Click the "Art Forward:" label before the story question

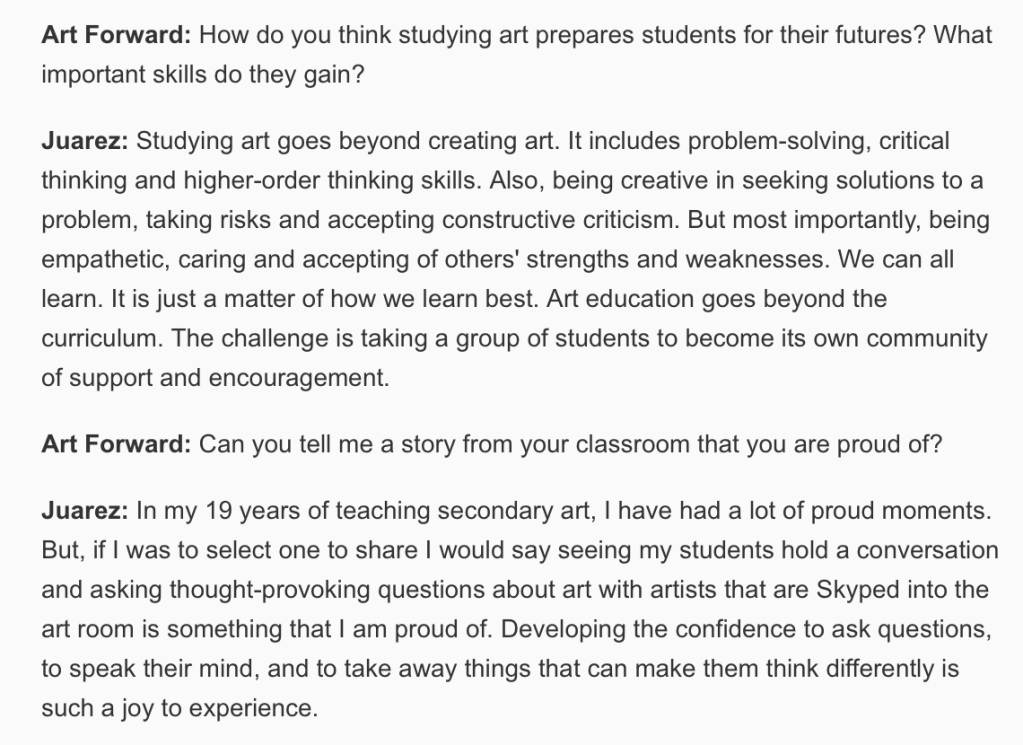coord(115,445)
